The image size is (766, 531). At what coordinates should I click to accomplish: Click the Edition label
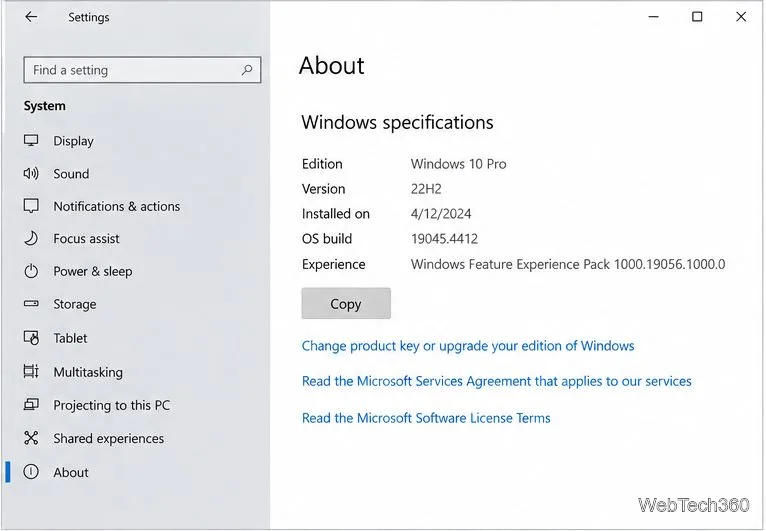(322, 164)
